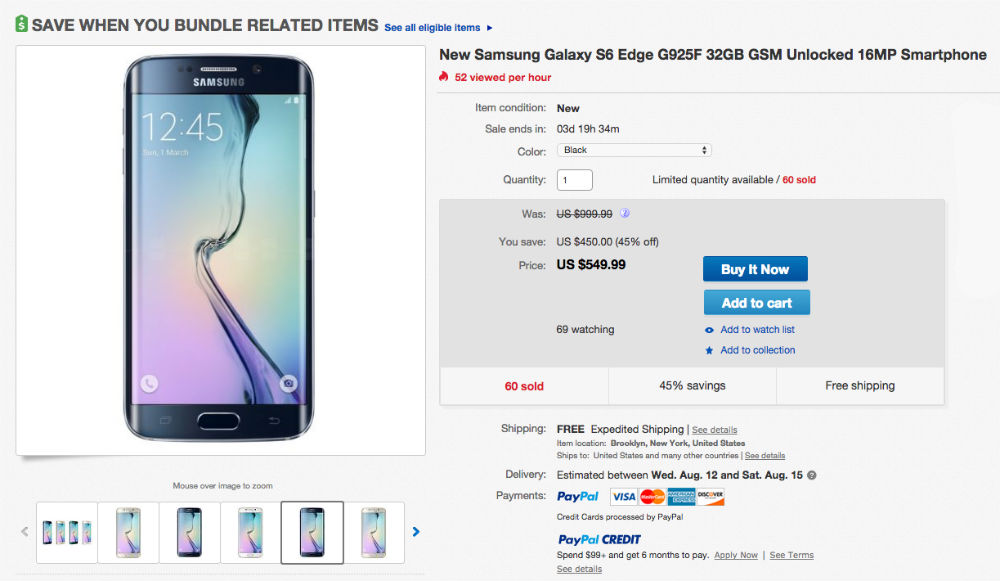The height and width of the screenshot is (581, 1000).
Task: Click the eye icon beside Add to watch list
Action: pos(709,329)
